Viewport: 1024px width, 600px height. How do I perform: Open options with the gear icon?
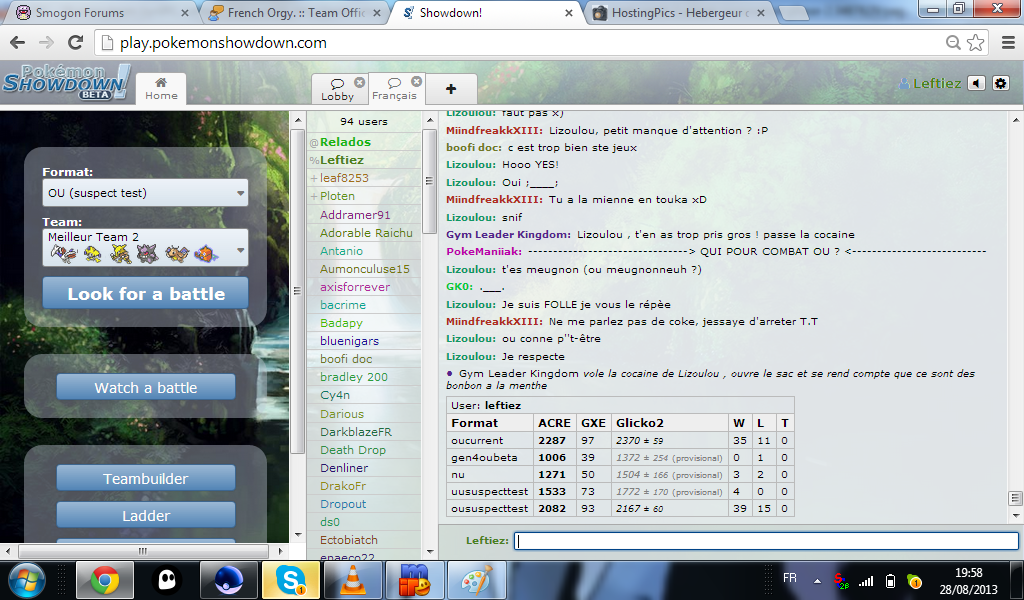(x=1000, y=84)
